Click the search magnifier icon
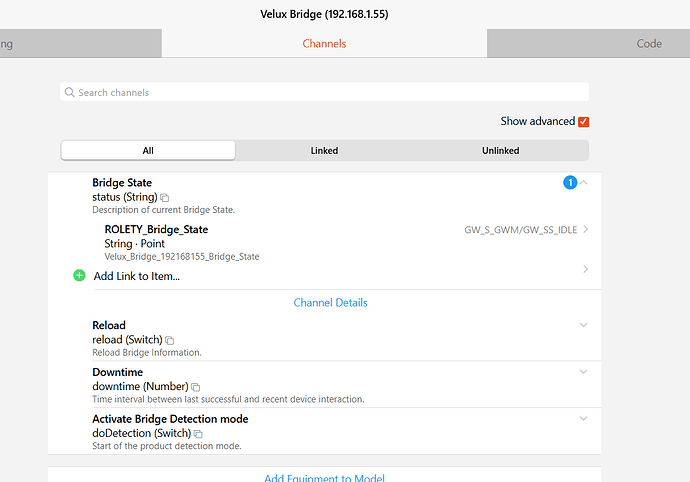This screenshot has height=482, width=690. [70, 93]
